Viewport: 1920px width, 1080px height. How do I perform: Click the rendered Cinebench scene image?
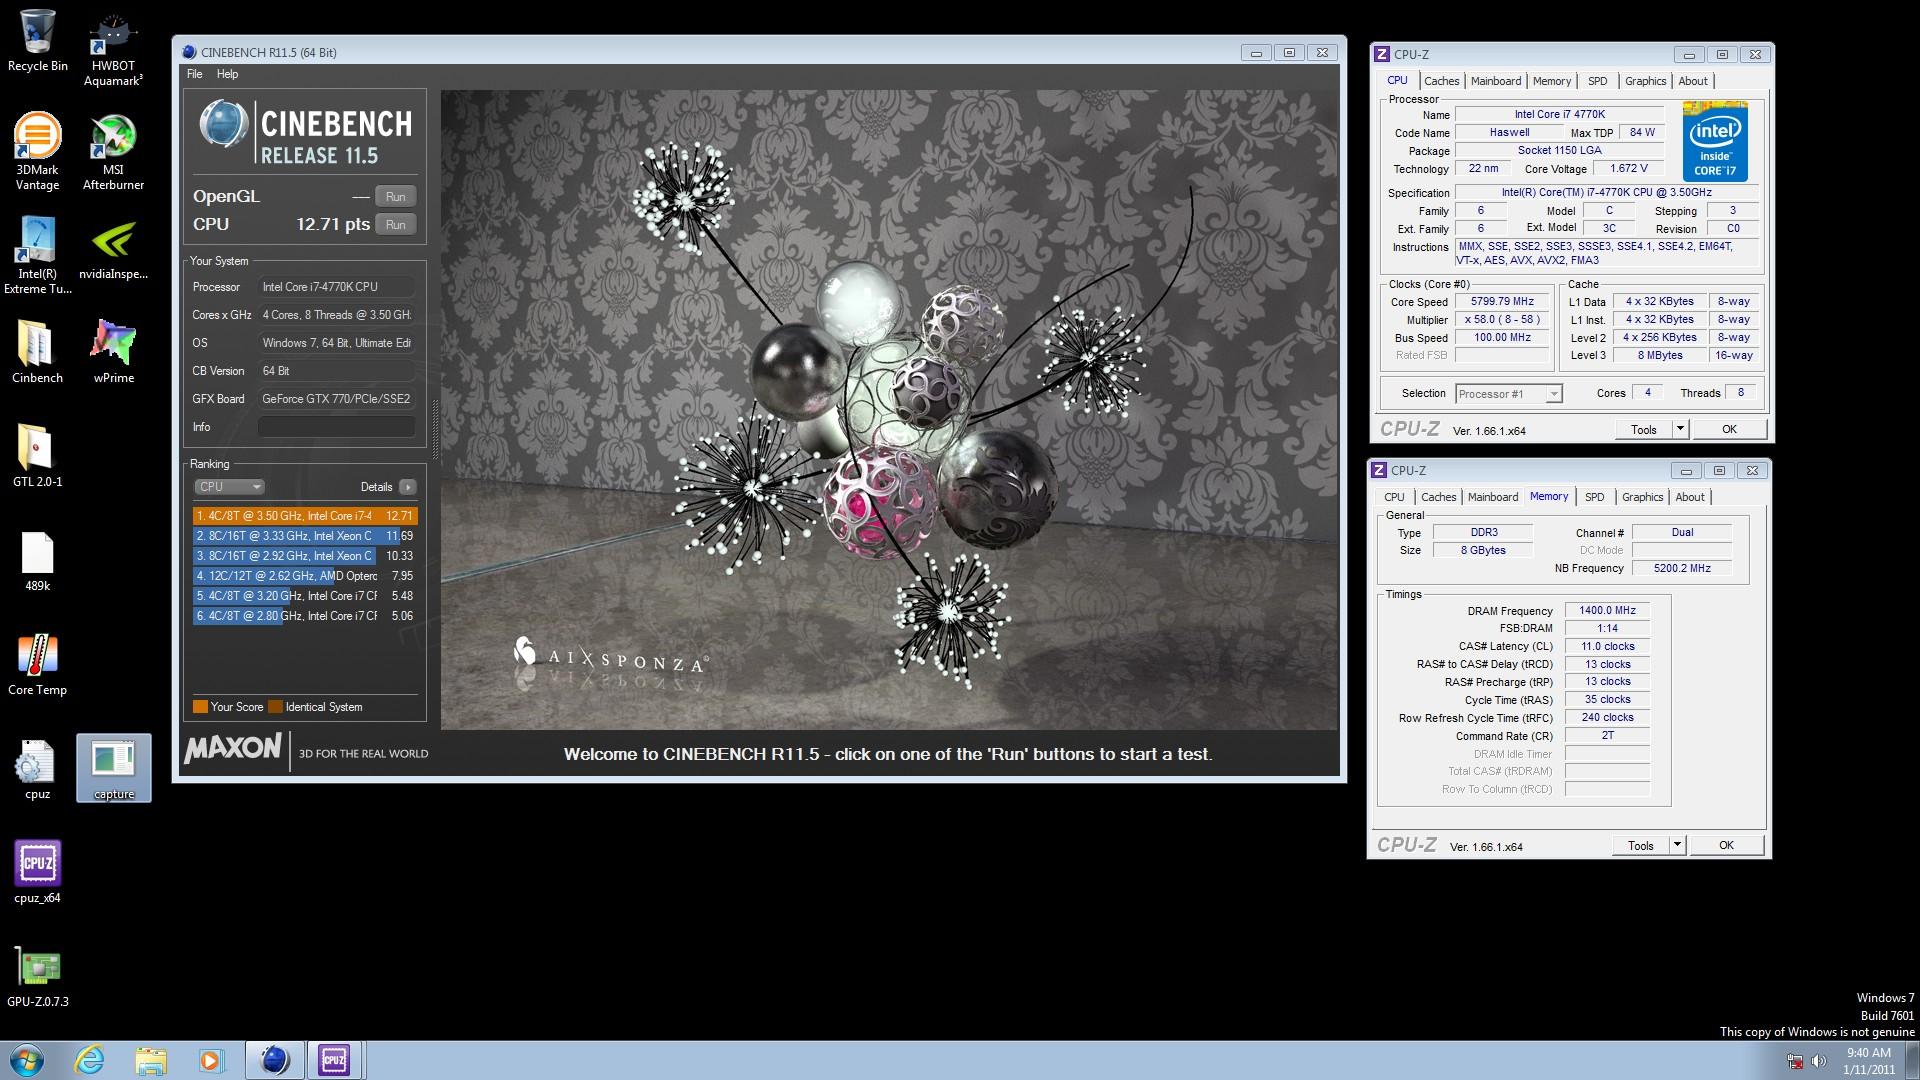[x=889, y=410]
